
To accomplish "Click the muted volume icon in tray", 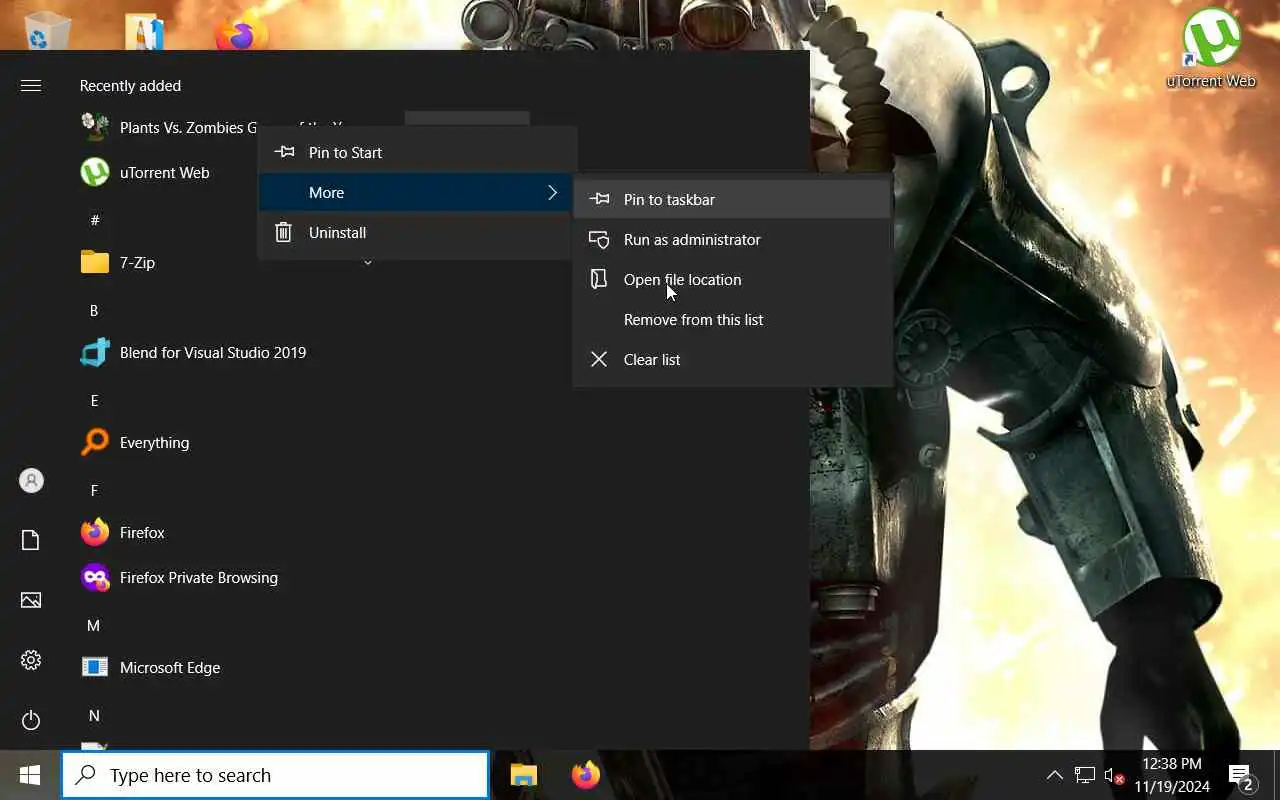I will pos(1114,775).
